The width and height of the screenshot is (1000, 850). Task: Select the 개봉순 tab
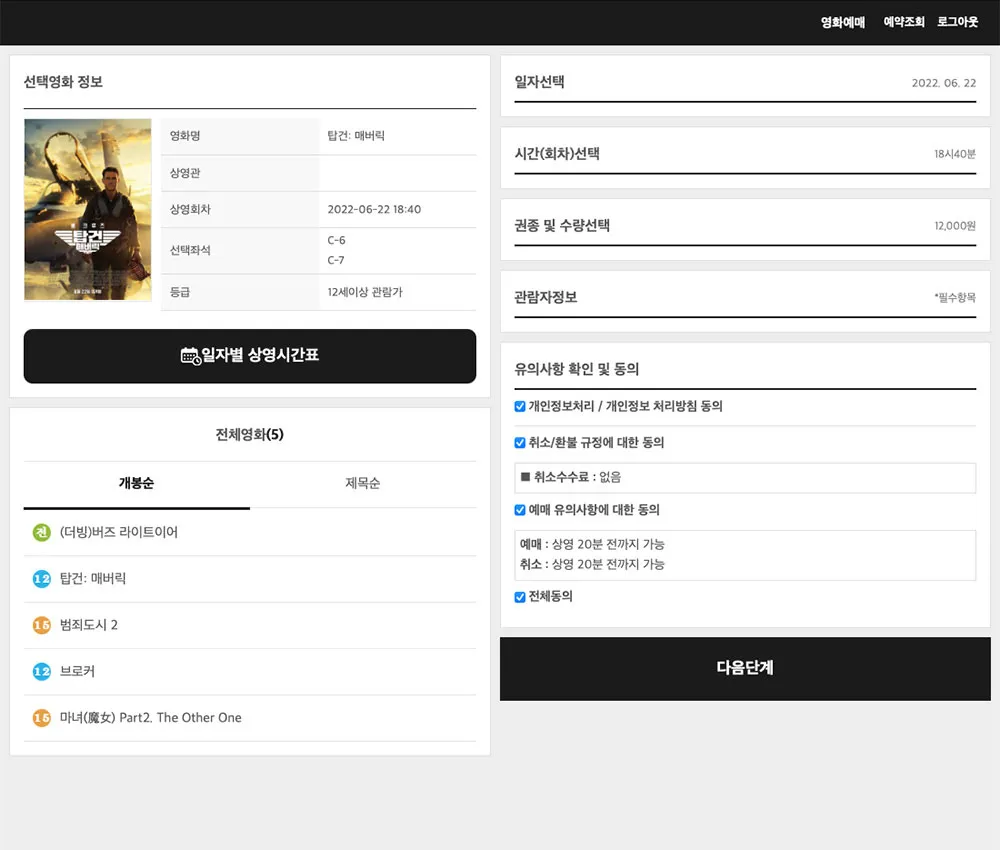pos(136,484)
